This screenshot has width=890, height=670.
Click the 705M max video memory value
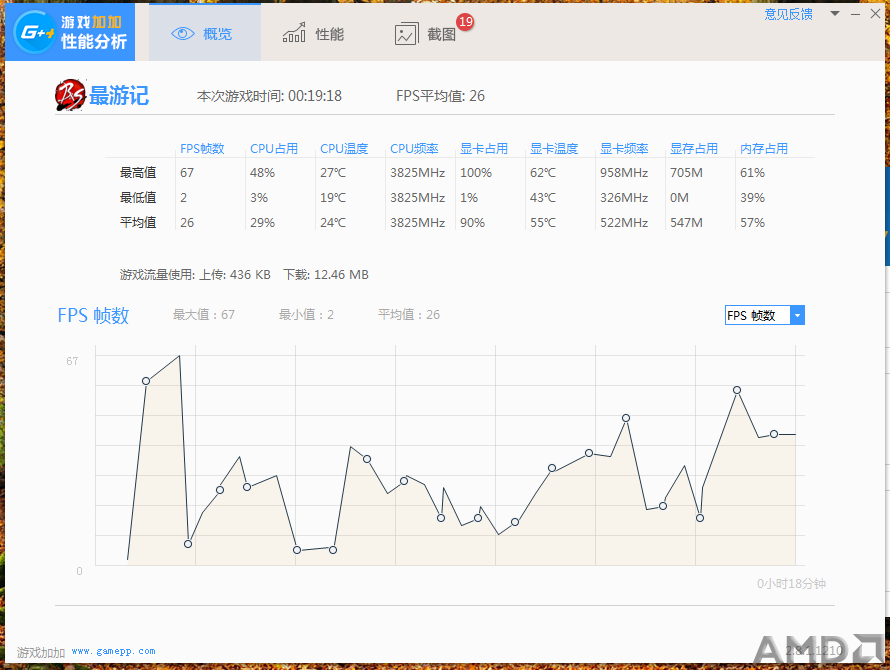coord(686,173)
